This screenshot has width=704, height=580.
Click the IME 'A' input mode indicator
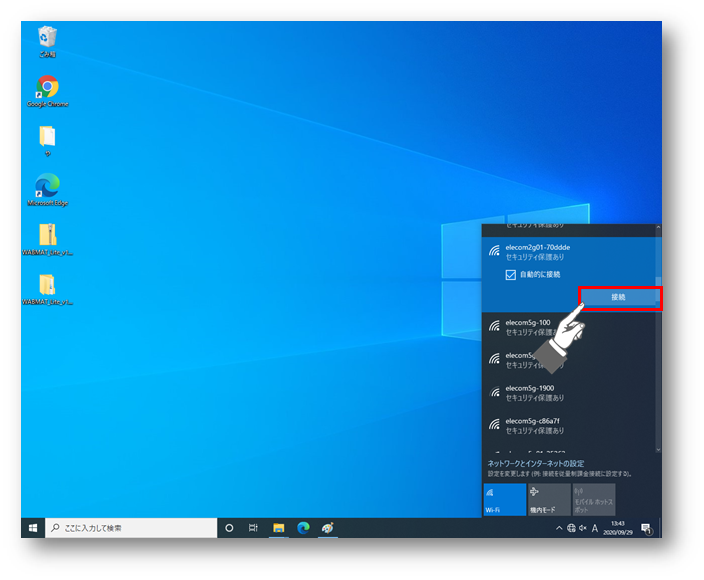point(594,528)
